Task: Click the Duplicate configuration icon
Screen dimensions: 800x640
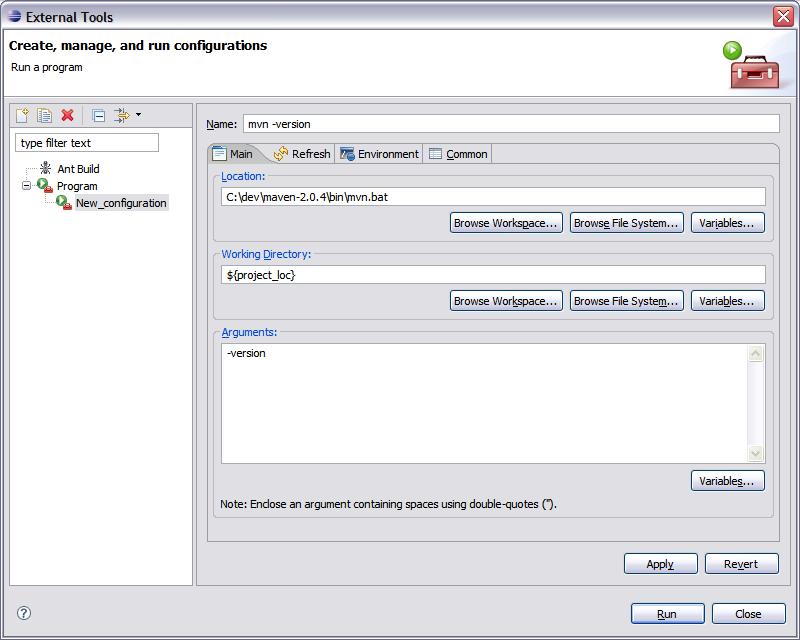Action: pos(45,116)
